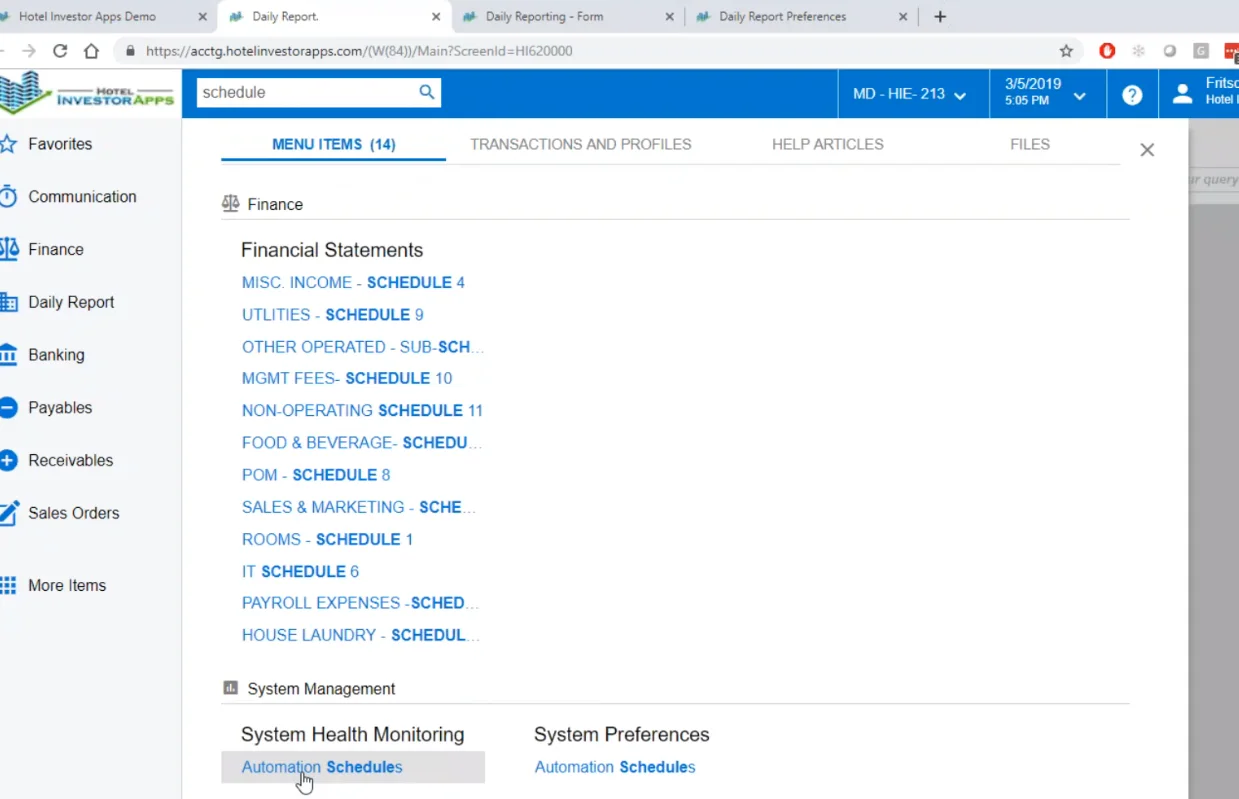Viewport: 1239px width, 799px height.
Task: Click the search magnifier icon
Action: [x=426, y=92]
